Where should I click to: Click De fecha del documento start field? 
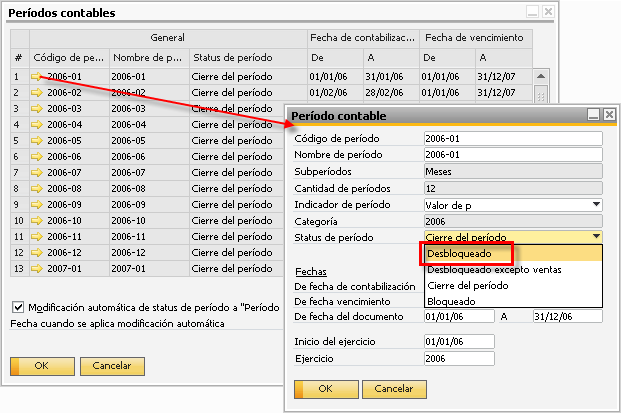pyautogui.click(x=459, y=316)
